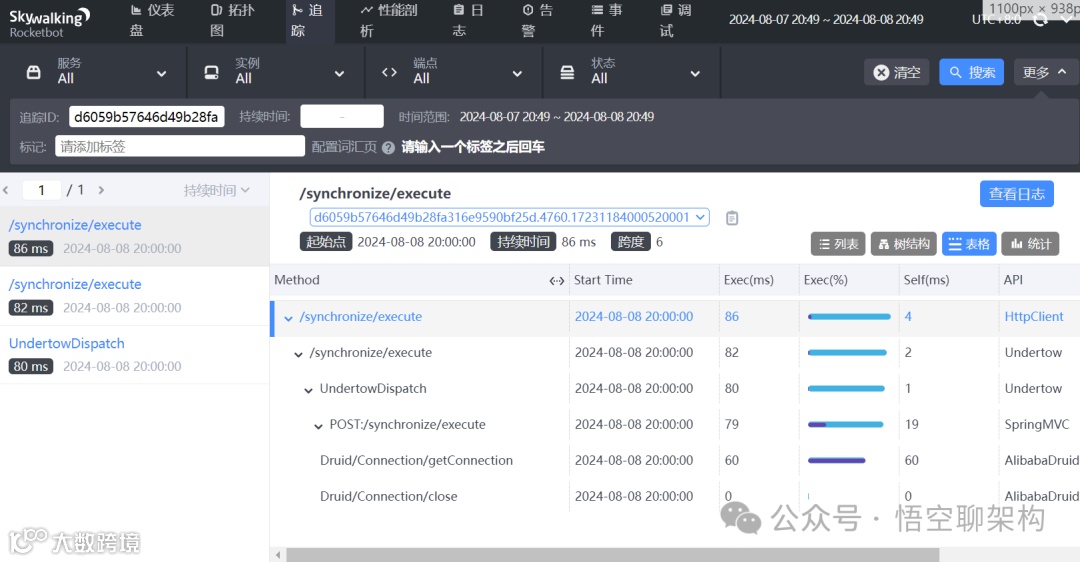Collapse the UndertowDispatch span
The image size is (1080, 562).
[309, 391]
